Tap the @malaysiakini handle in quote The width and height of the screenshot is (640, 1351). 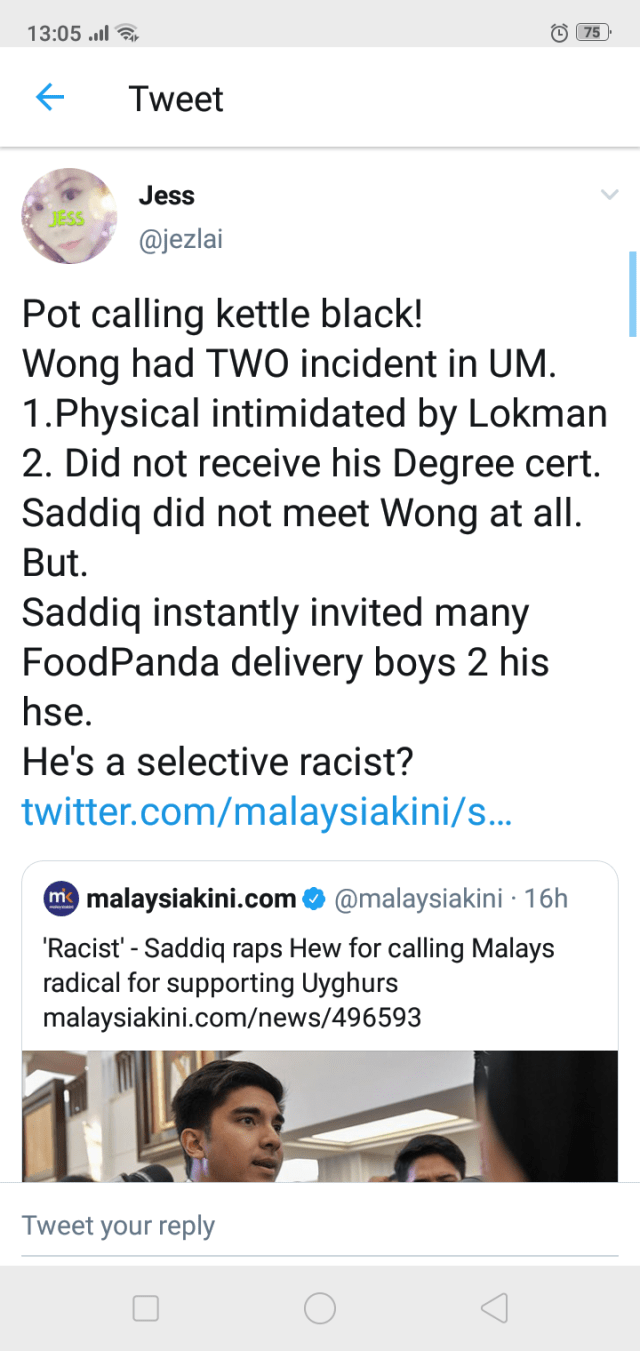point(417,899)
